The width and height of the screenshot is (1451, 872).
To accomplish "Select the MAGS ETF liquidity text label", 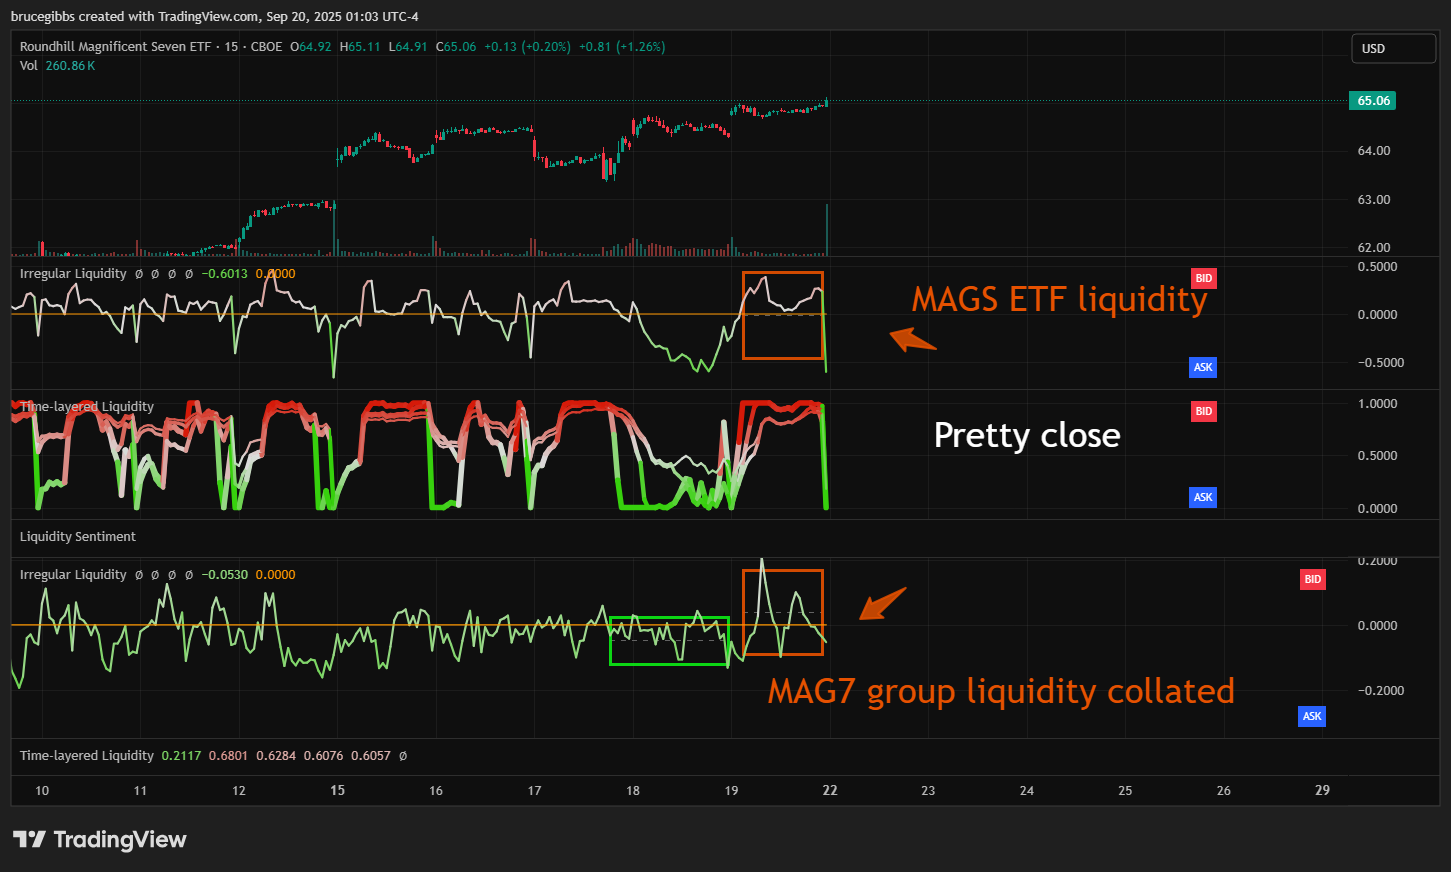I will coord(1059,299).
